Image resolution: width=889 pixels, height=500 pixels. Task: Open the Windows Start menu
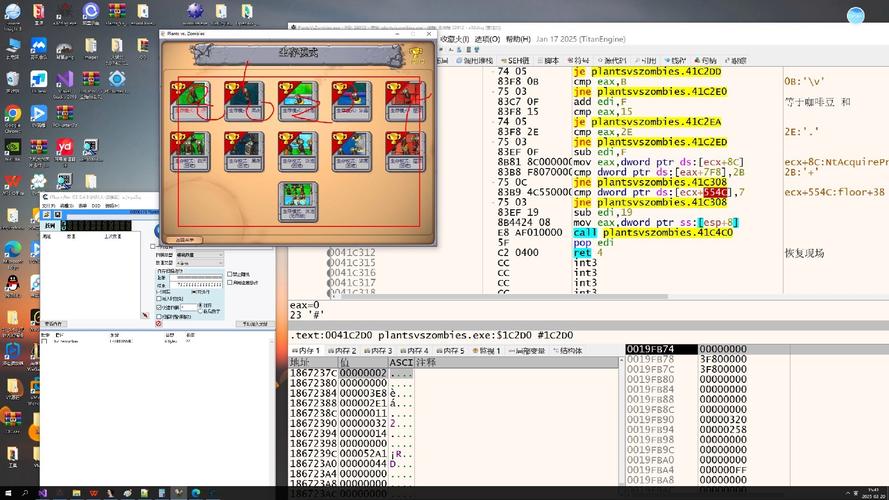point(8,493)
